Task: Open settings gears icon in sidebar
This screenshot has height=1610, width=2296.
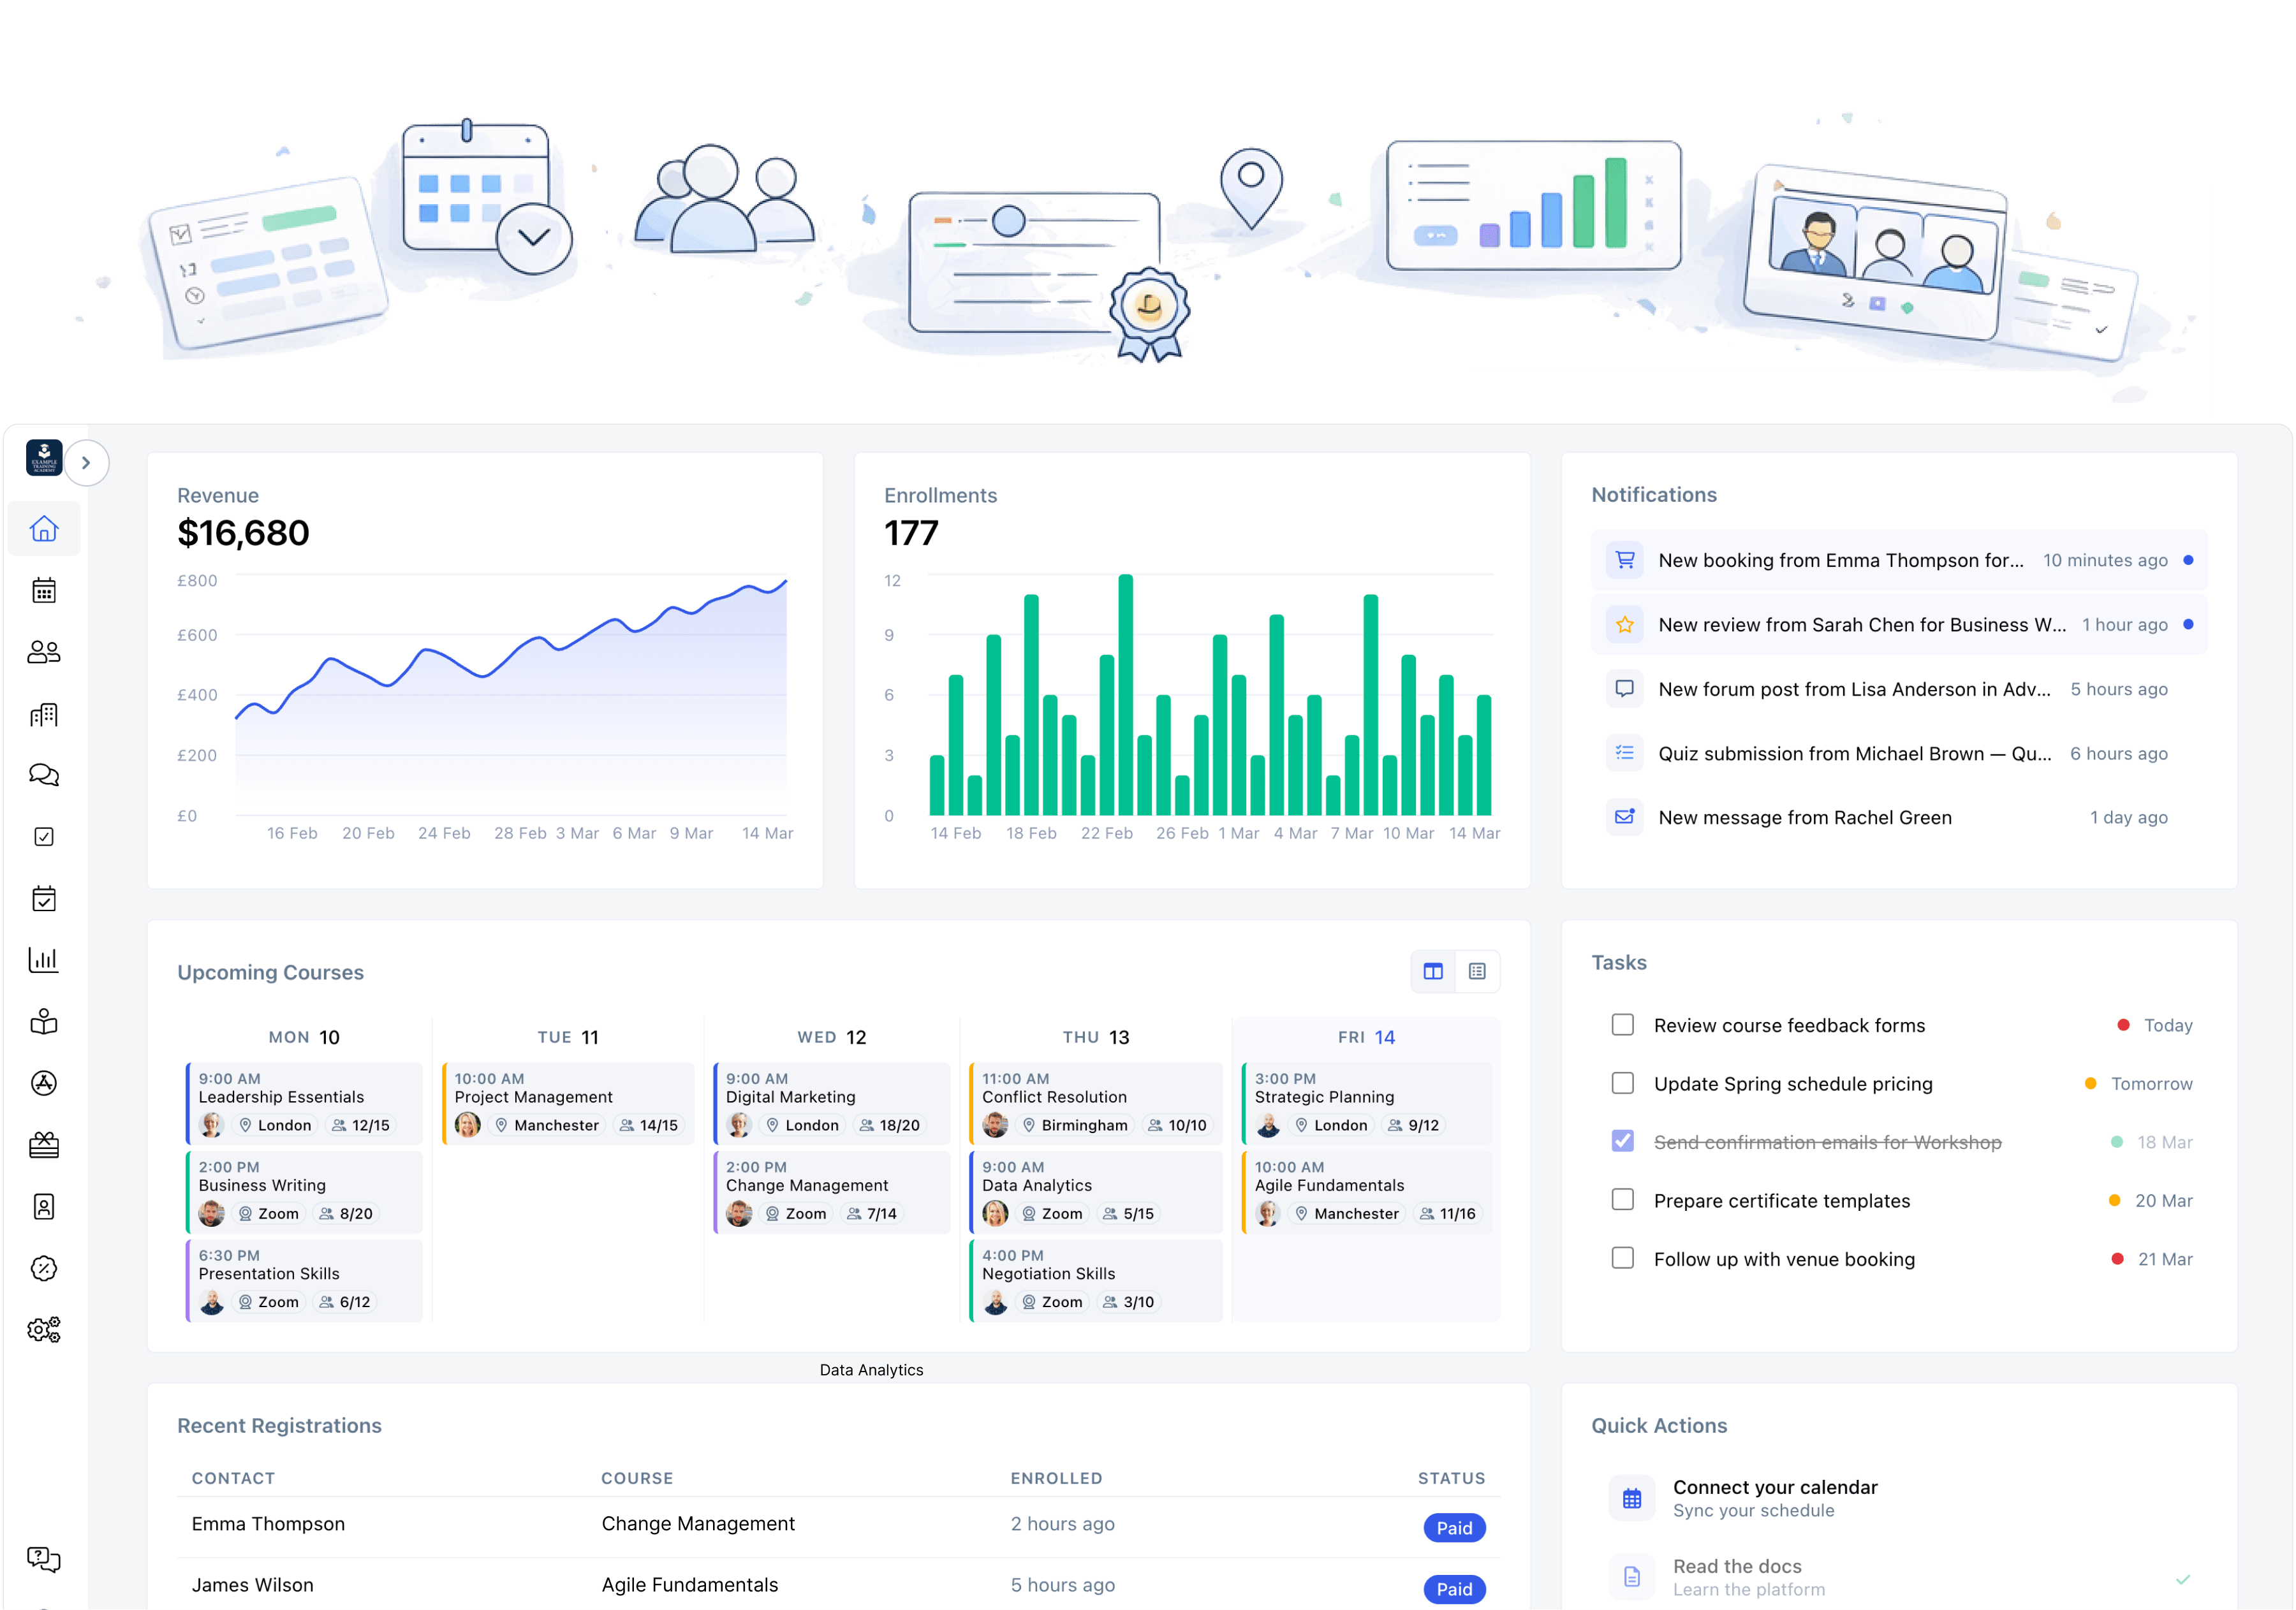Action: 44,1329
